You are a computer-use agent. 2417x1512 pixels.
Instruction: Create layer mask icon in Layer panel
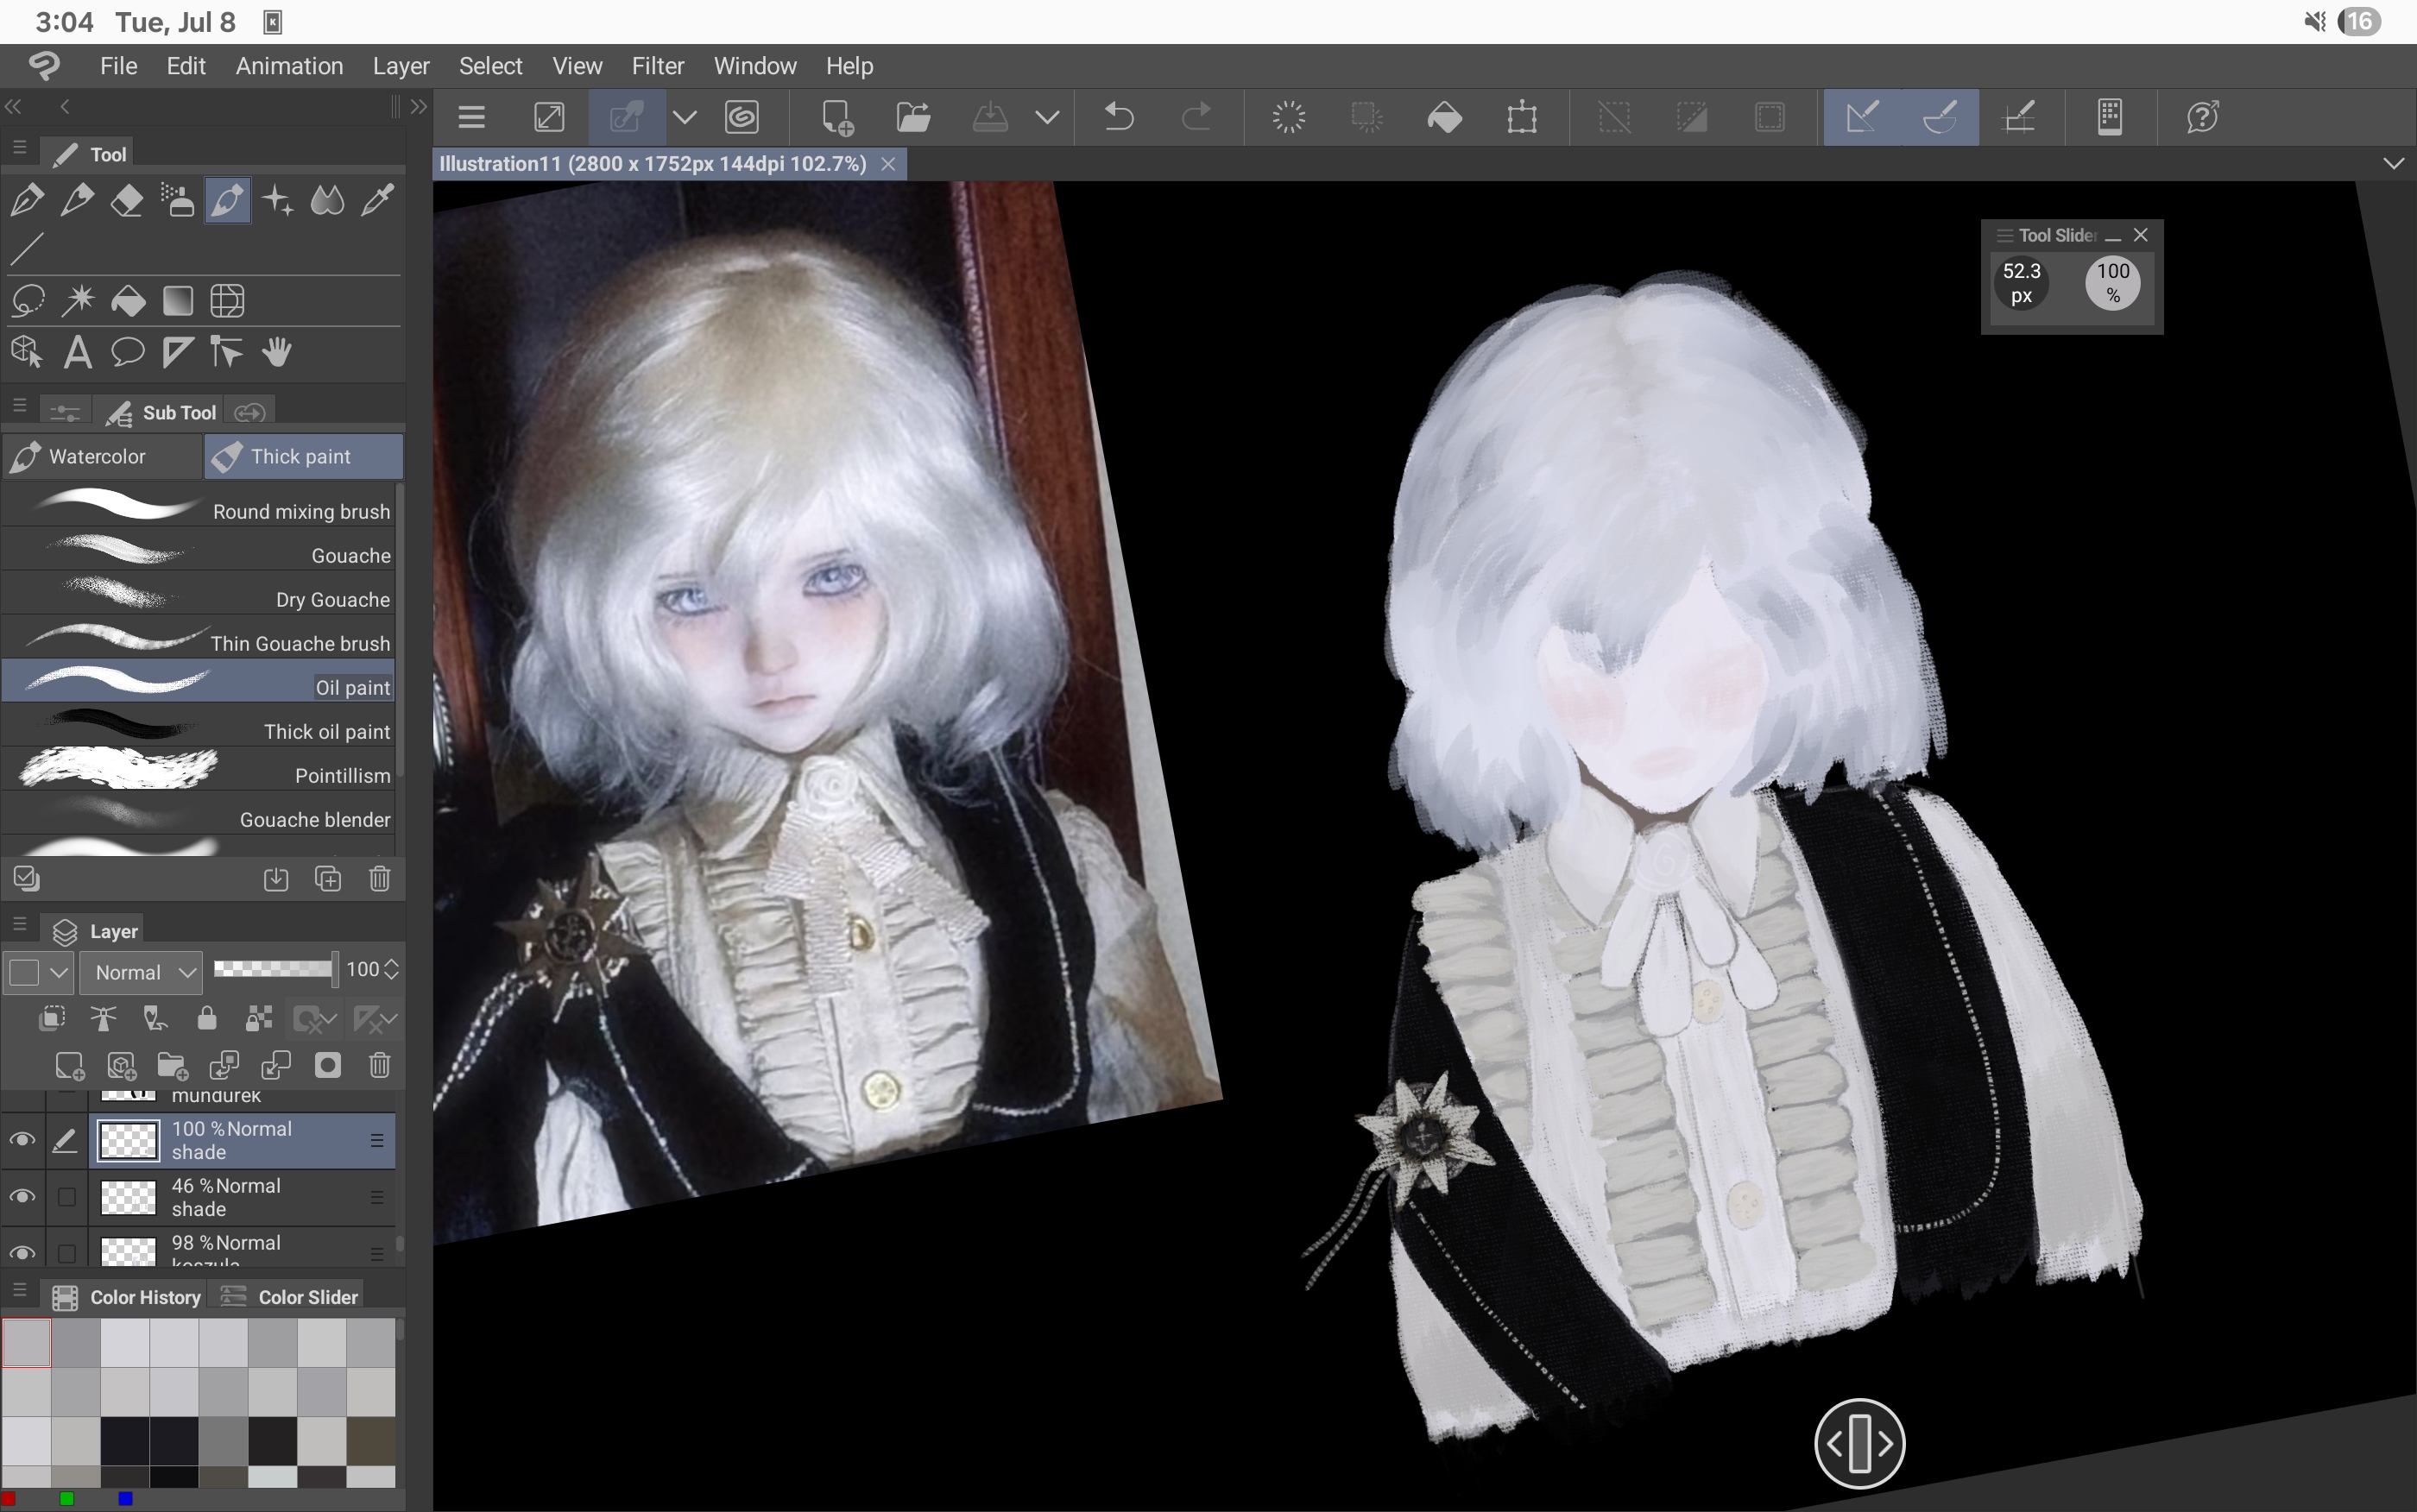[x=328, y=1066]
